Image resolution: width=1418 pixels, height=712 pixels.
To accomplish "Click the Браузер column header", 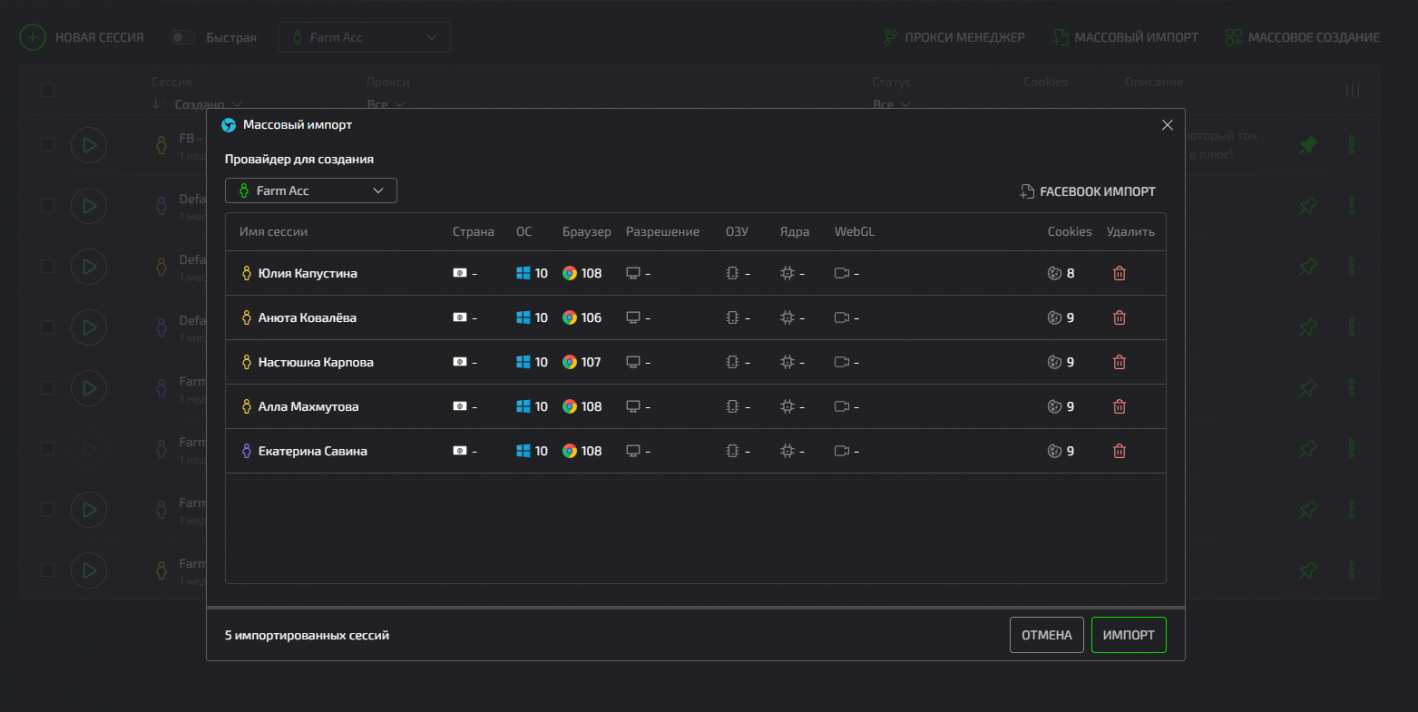I will point(586,231).
